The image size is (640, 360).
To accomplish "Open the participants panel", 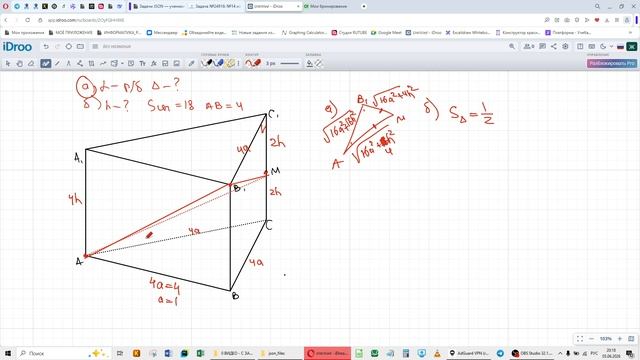I will point(529,47).
